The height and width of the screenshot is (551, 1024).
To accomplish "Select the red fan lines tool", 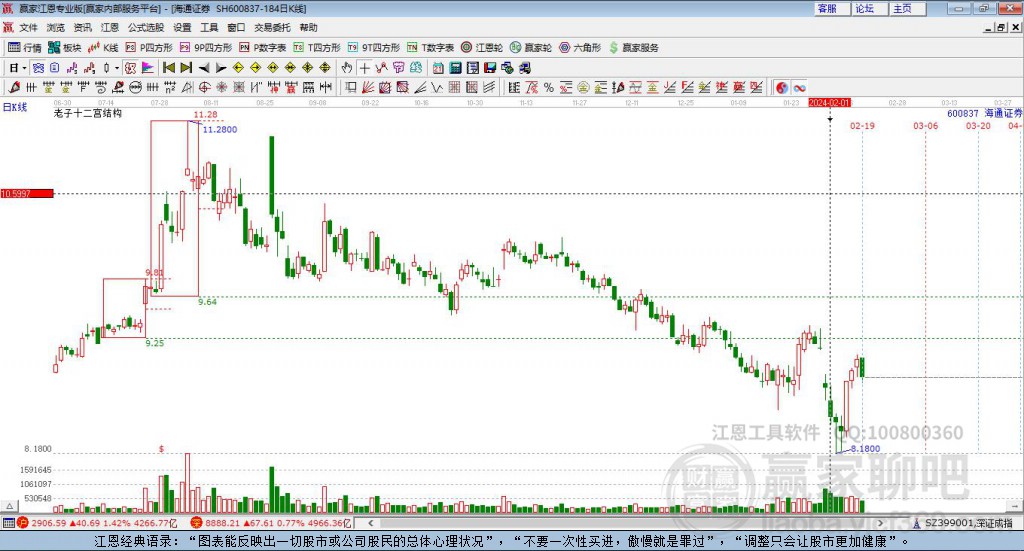I will click(x=368, y=87).
